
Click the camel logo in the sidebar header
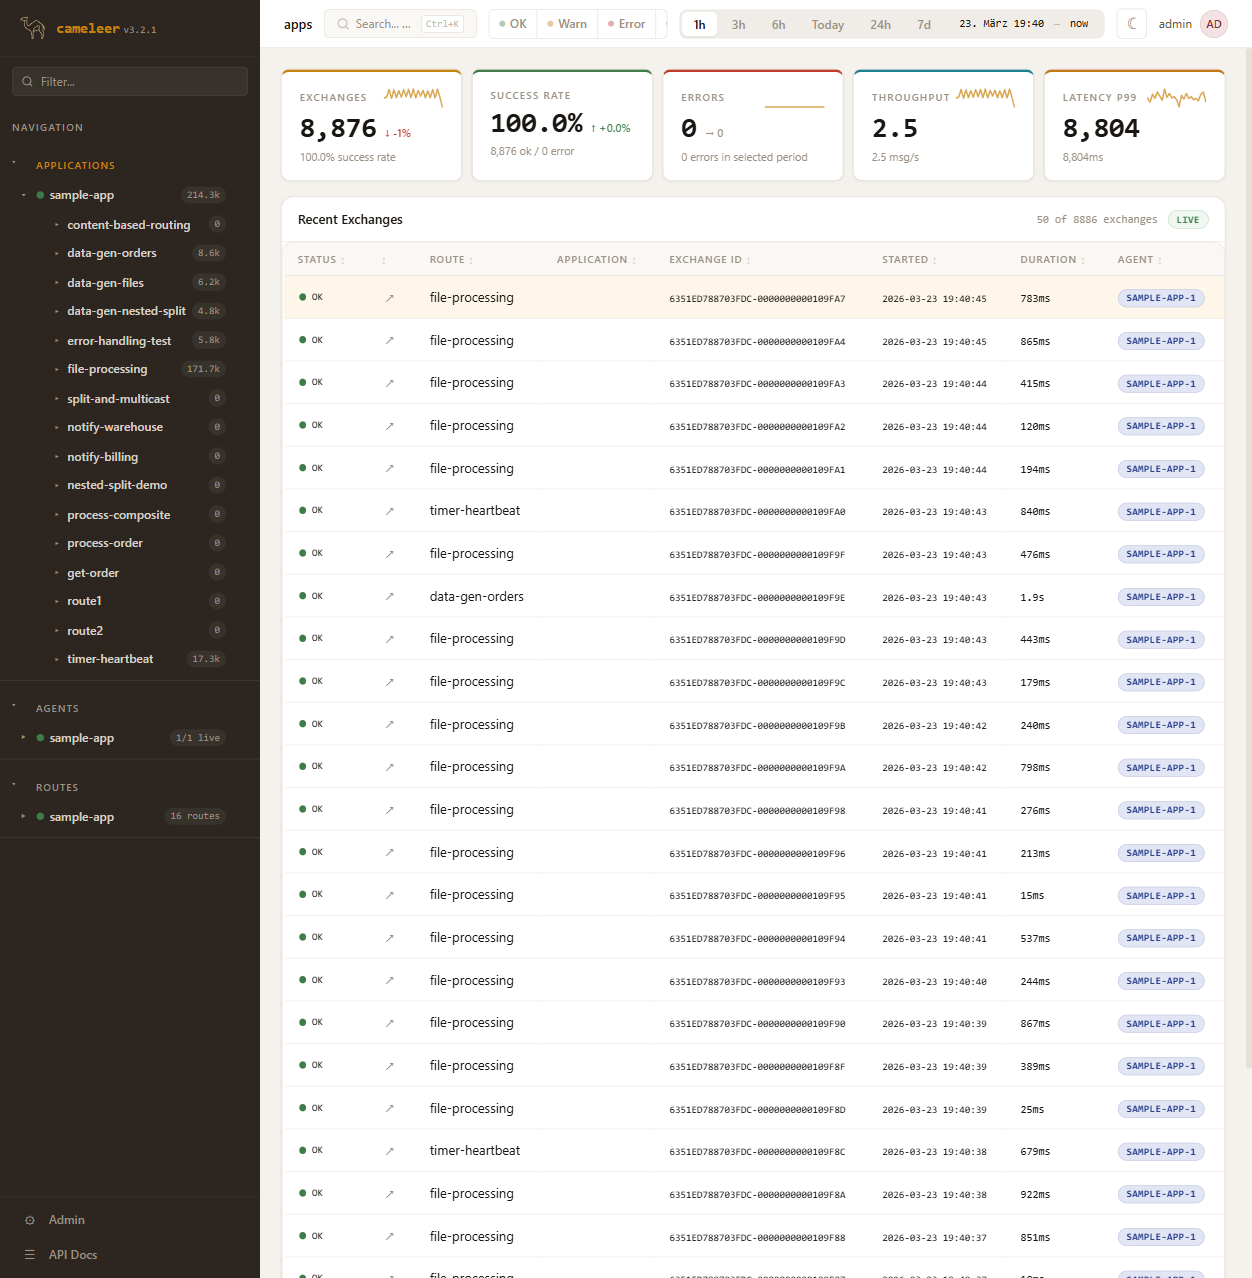(x=33, y=28)
